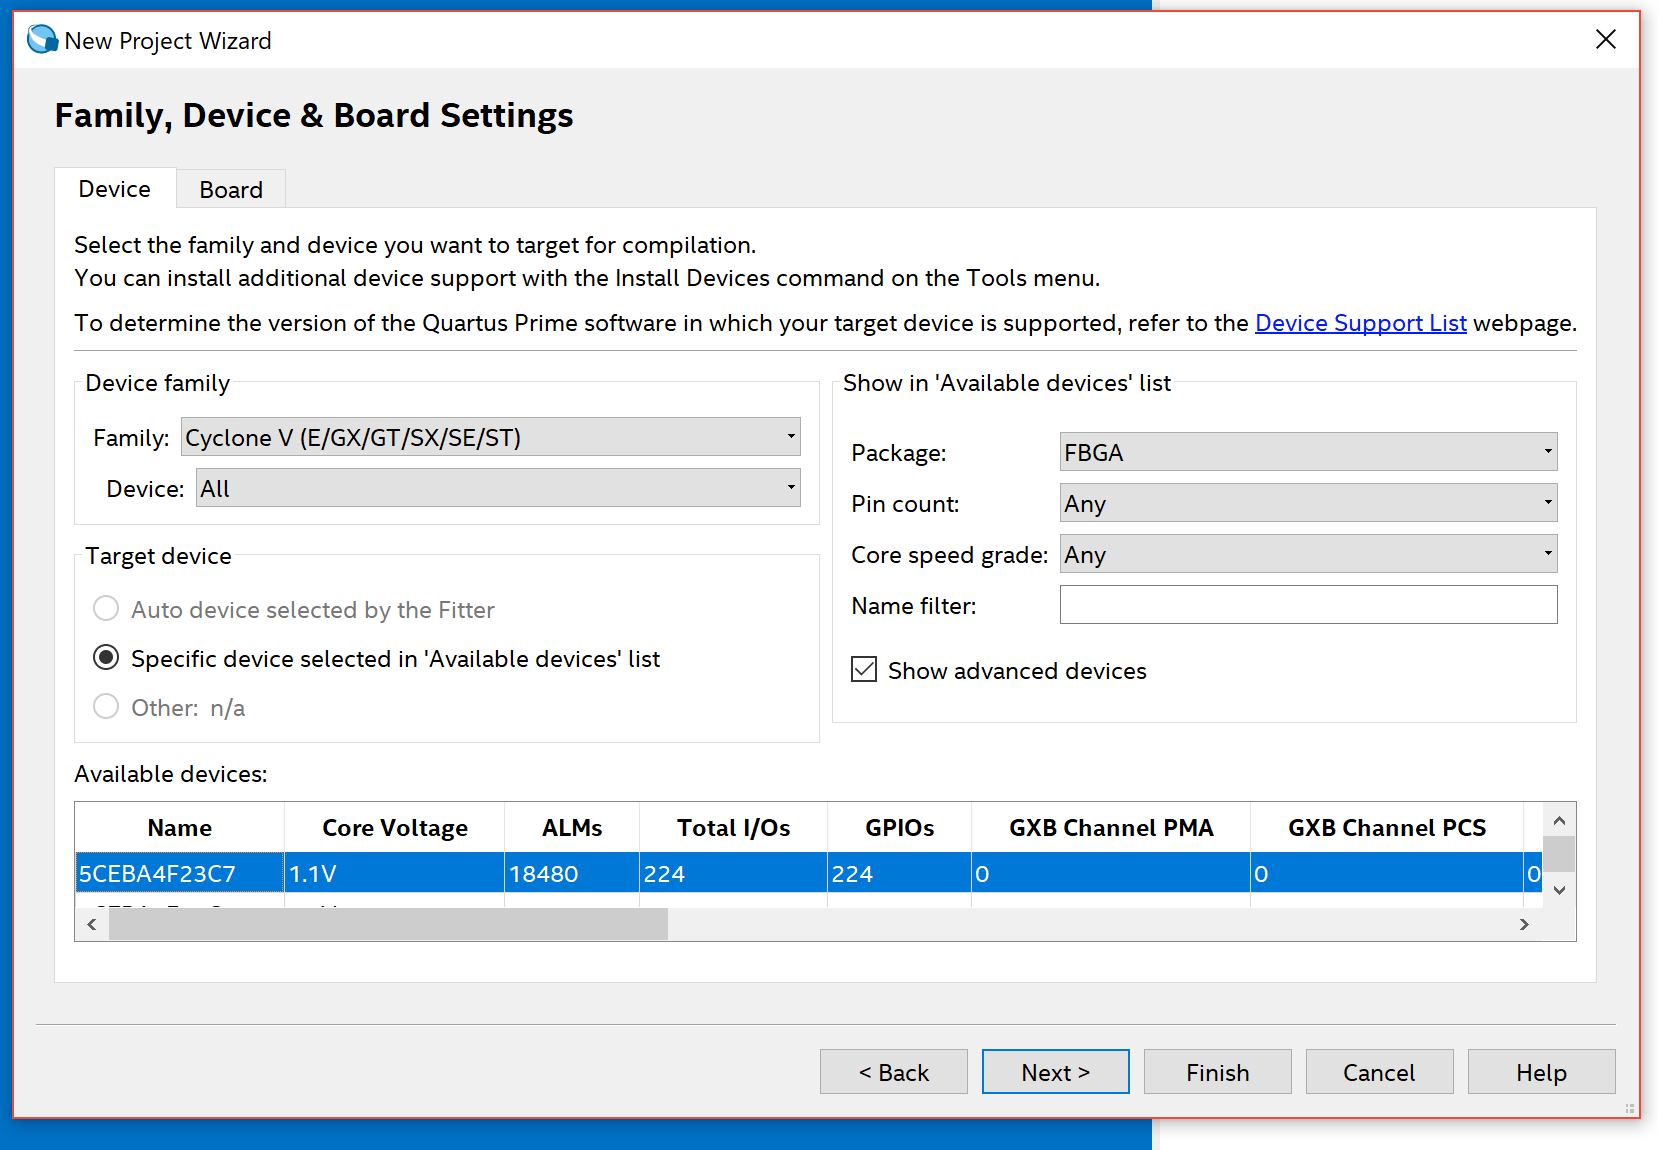The height and width of the screenshot is (1150, 1658).
Task: Click the 1.1V core voltage cell
Action: tap(395, 874)
